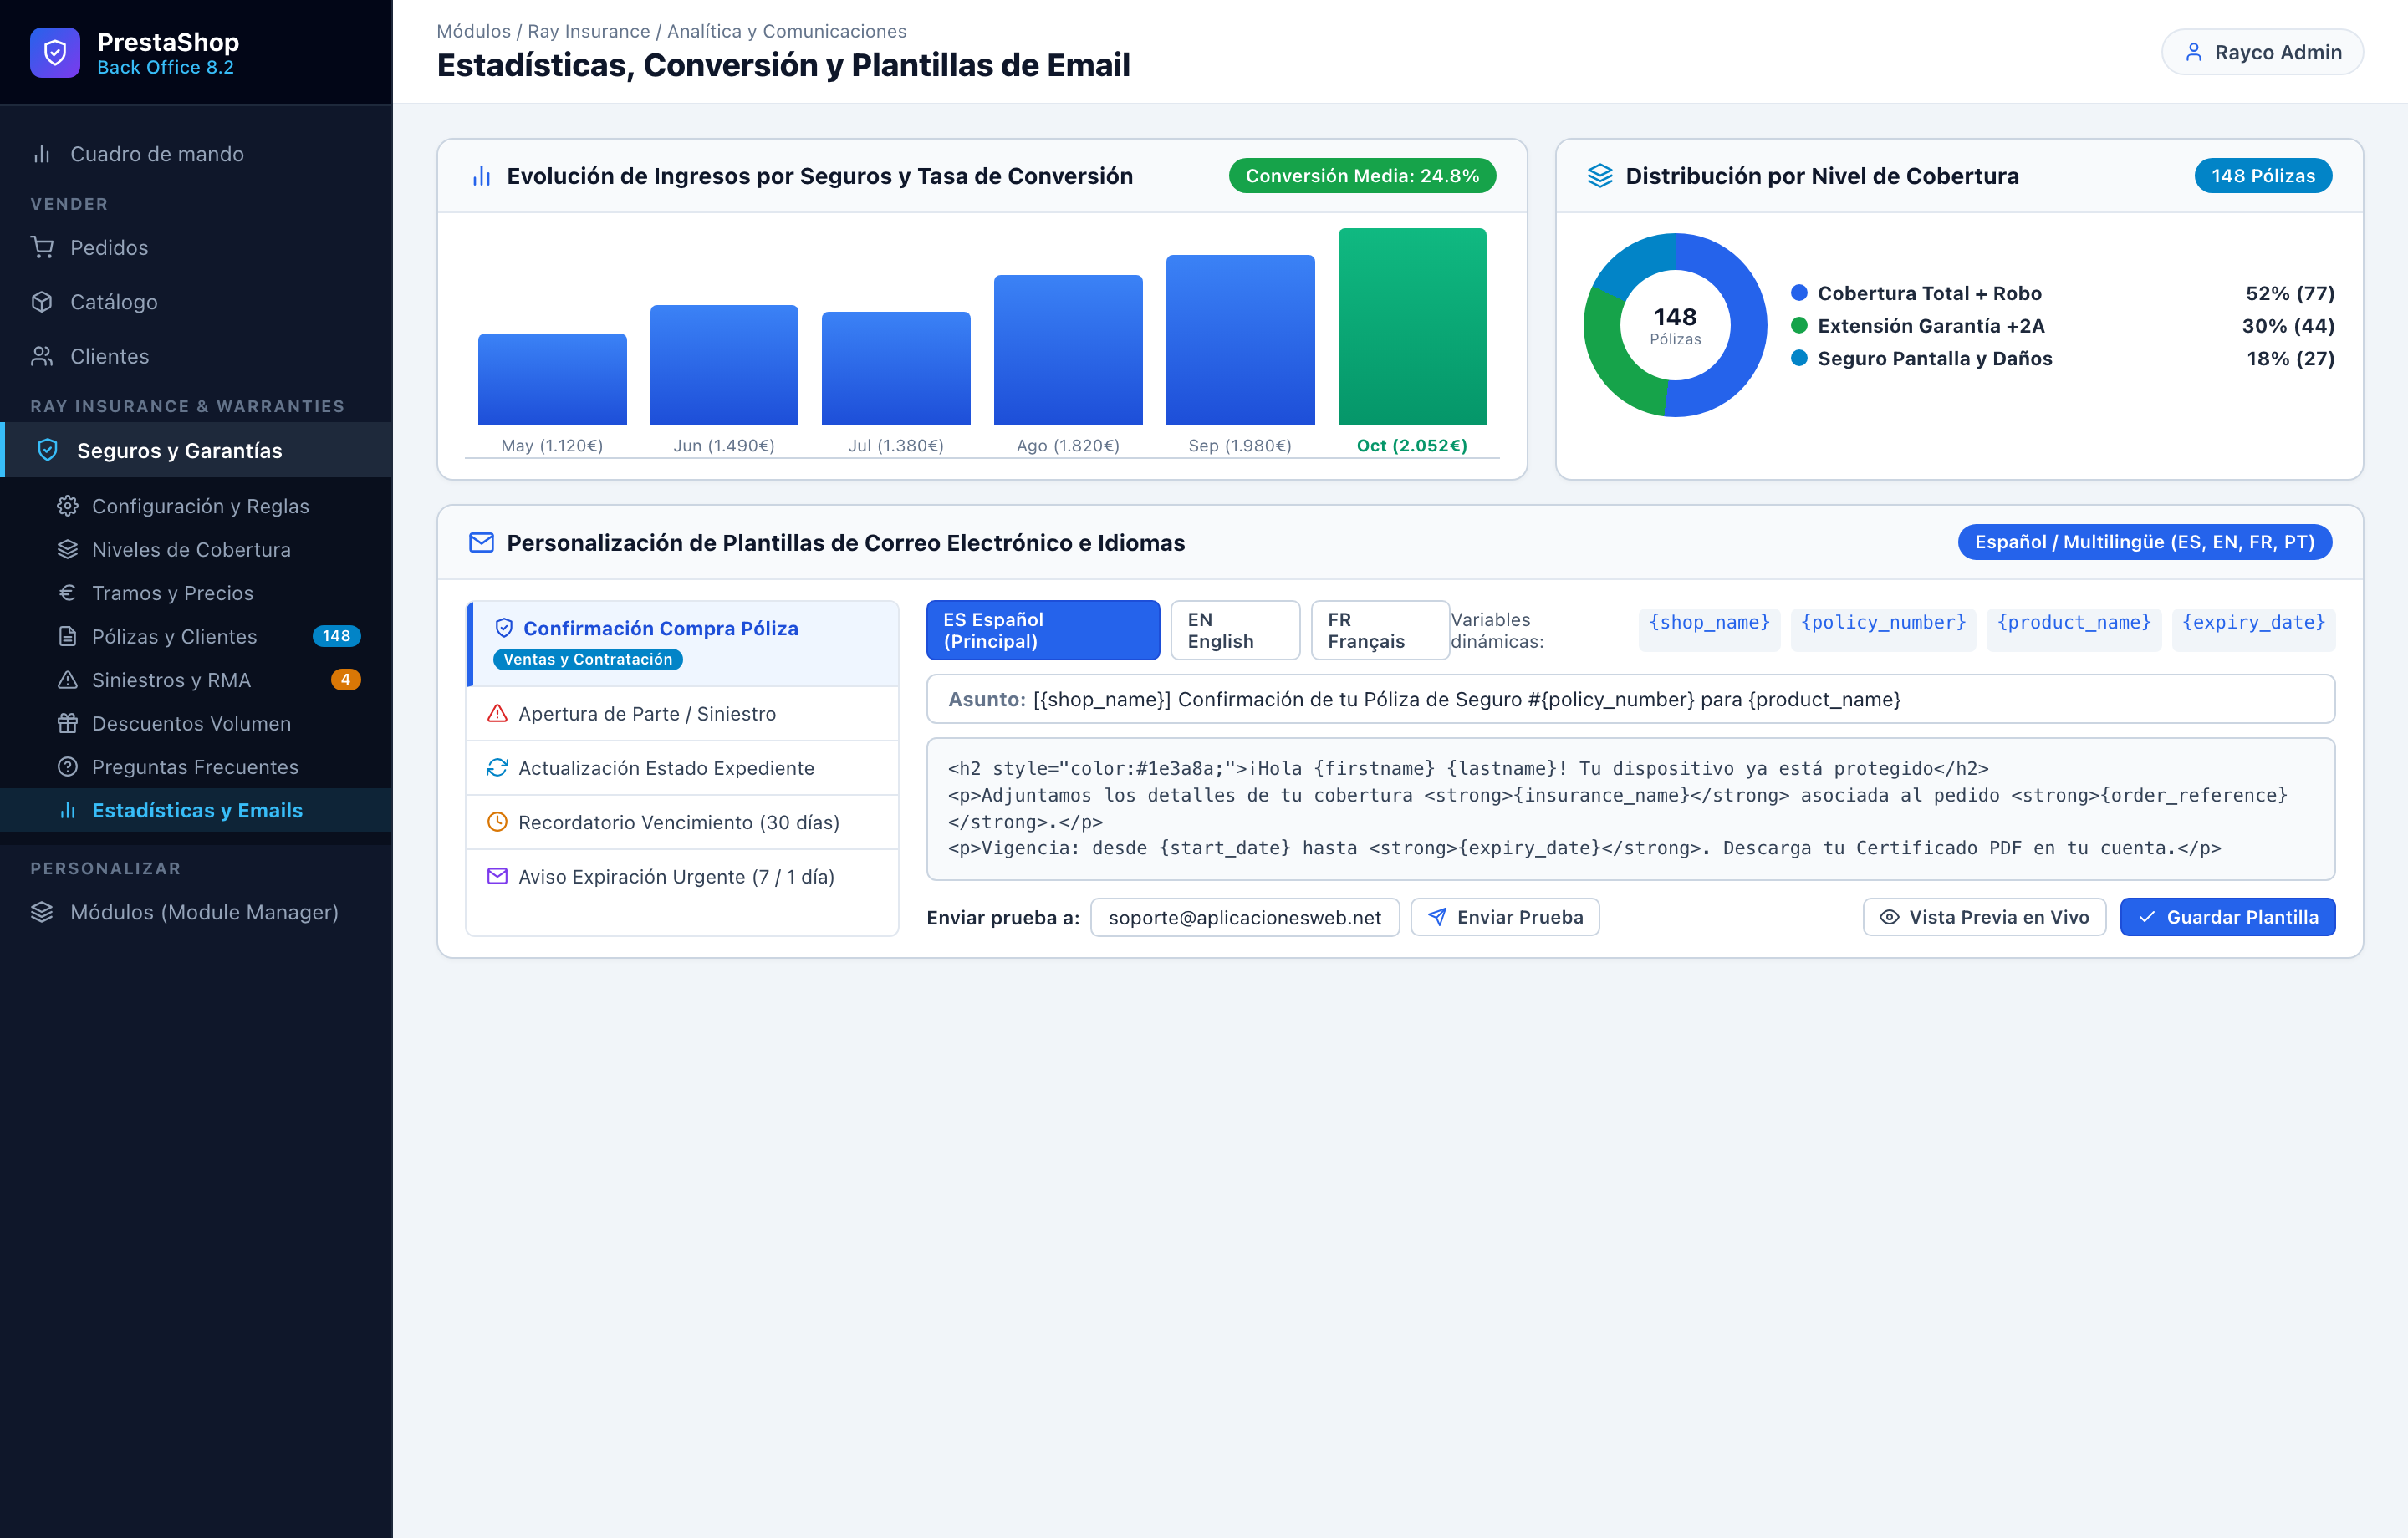Click the Cuadro de mando chart icon
The width and height of the screenshot is (2408, 1538).
[x=42, y=154]
